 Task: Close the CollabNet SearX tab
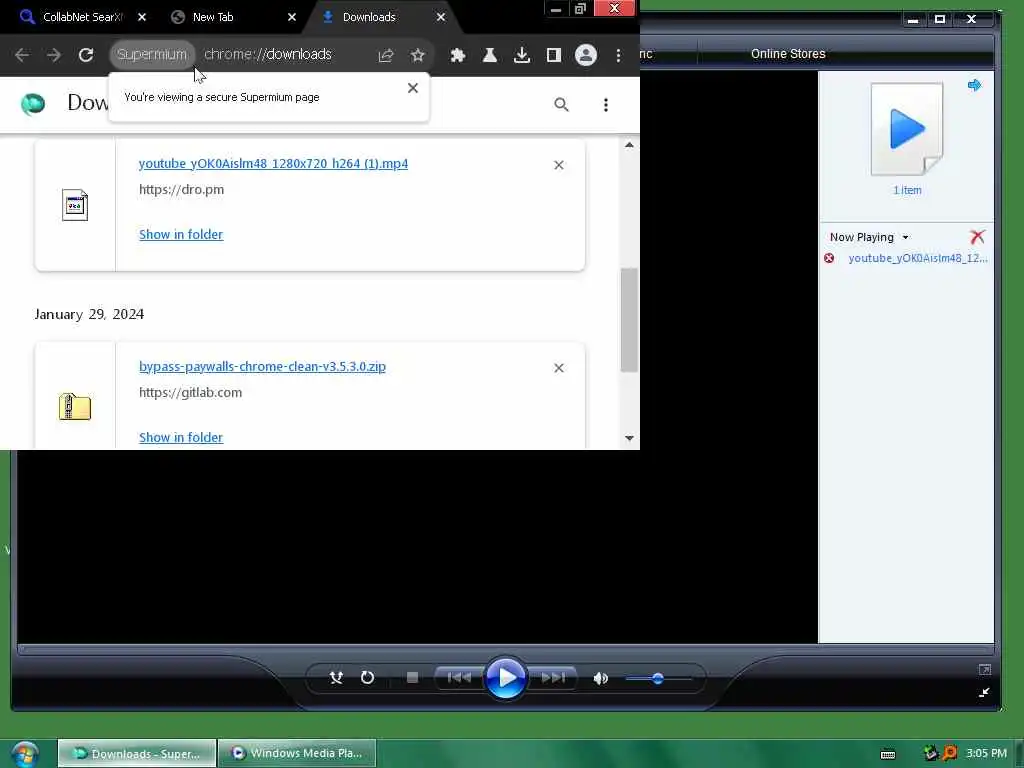click(142, 17)
